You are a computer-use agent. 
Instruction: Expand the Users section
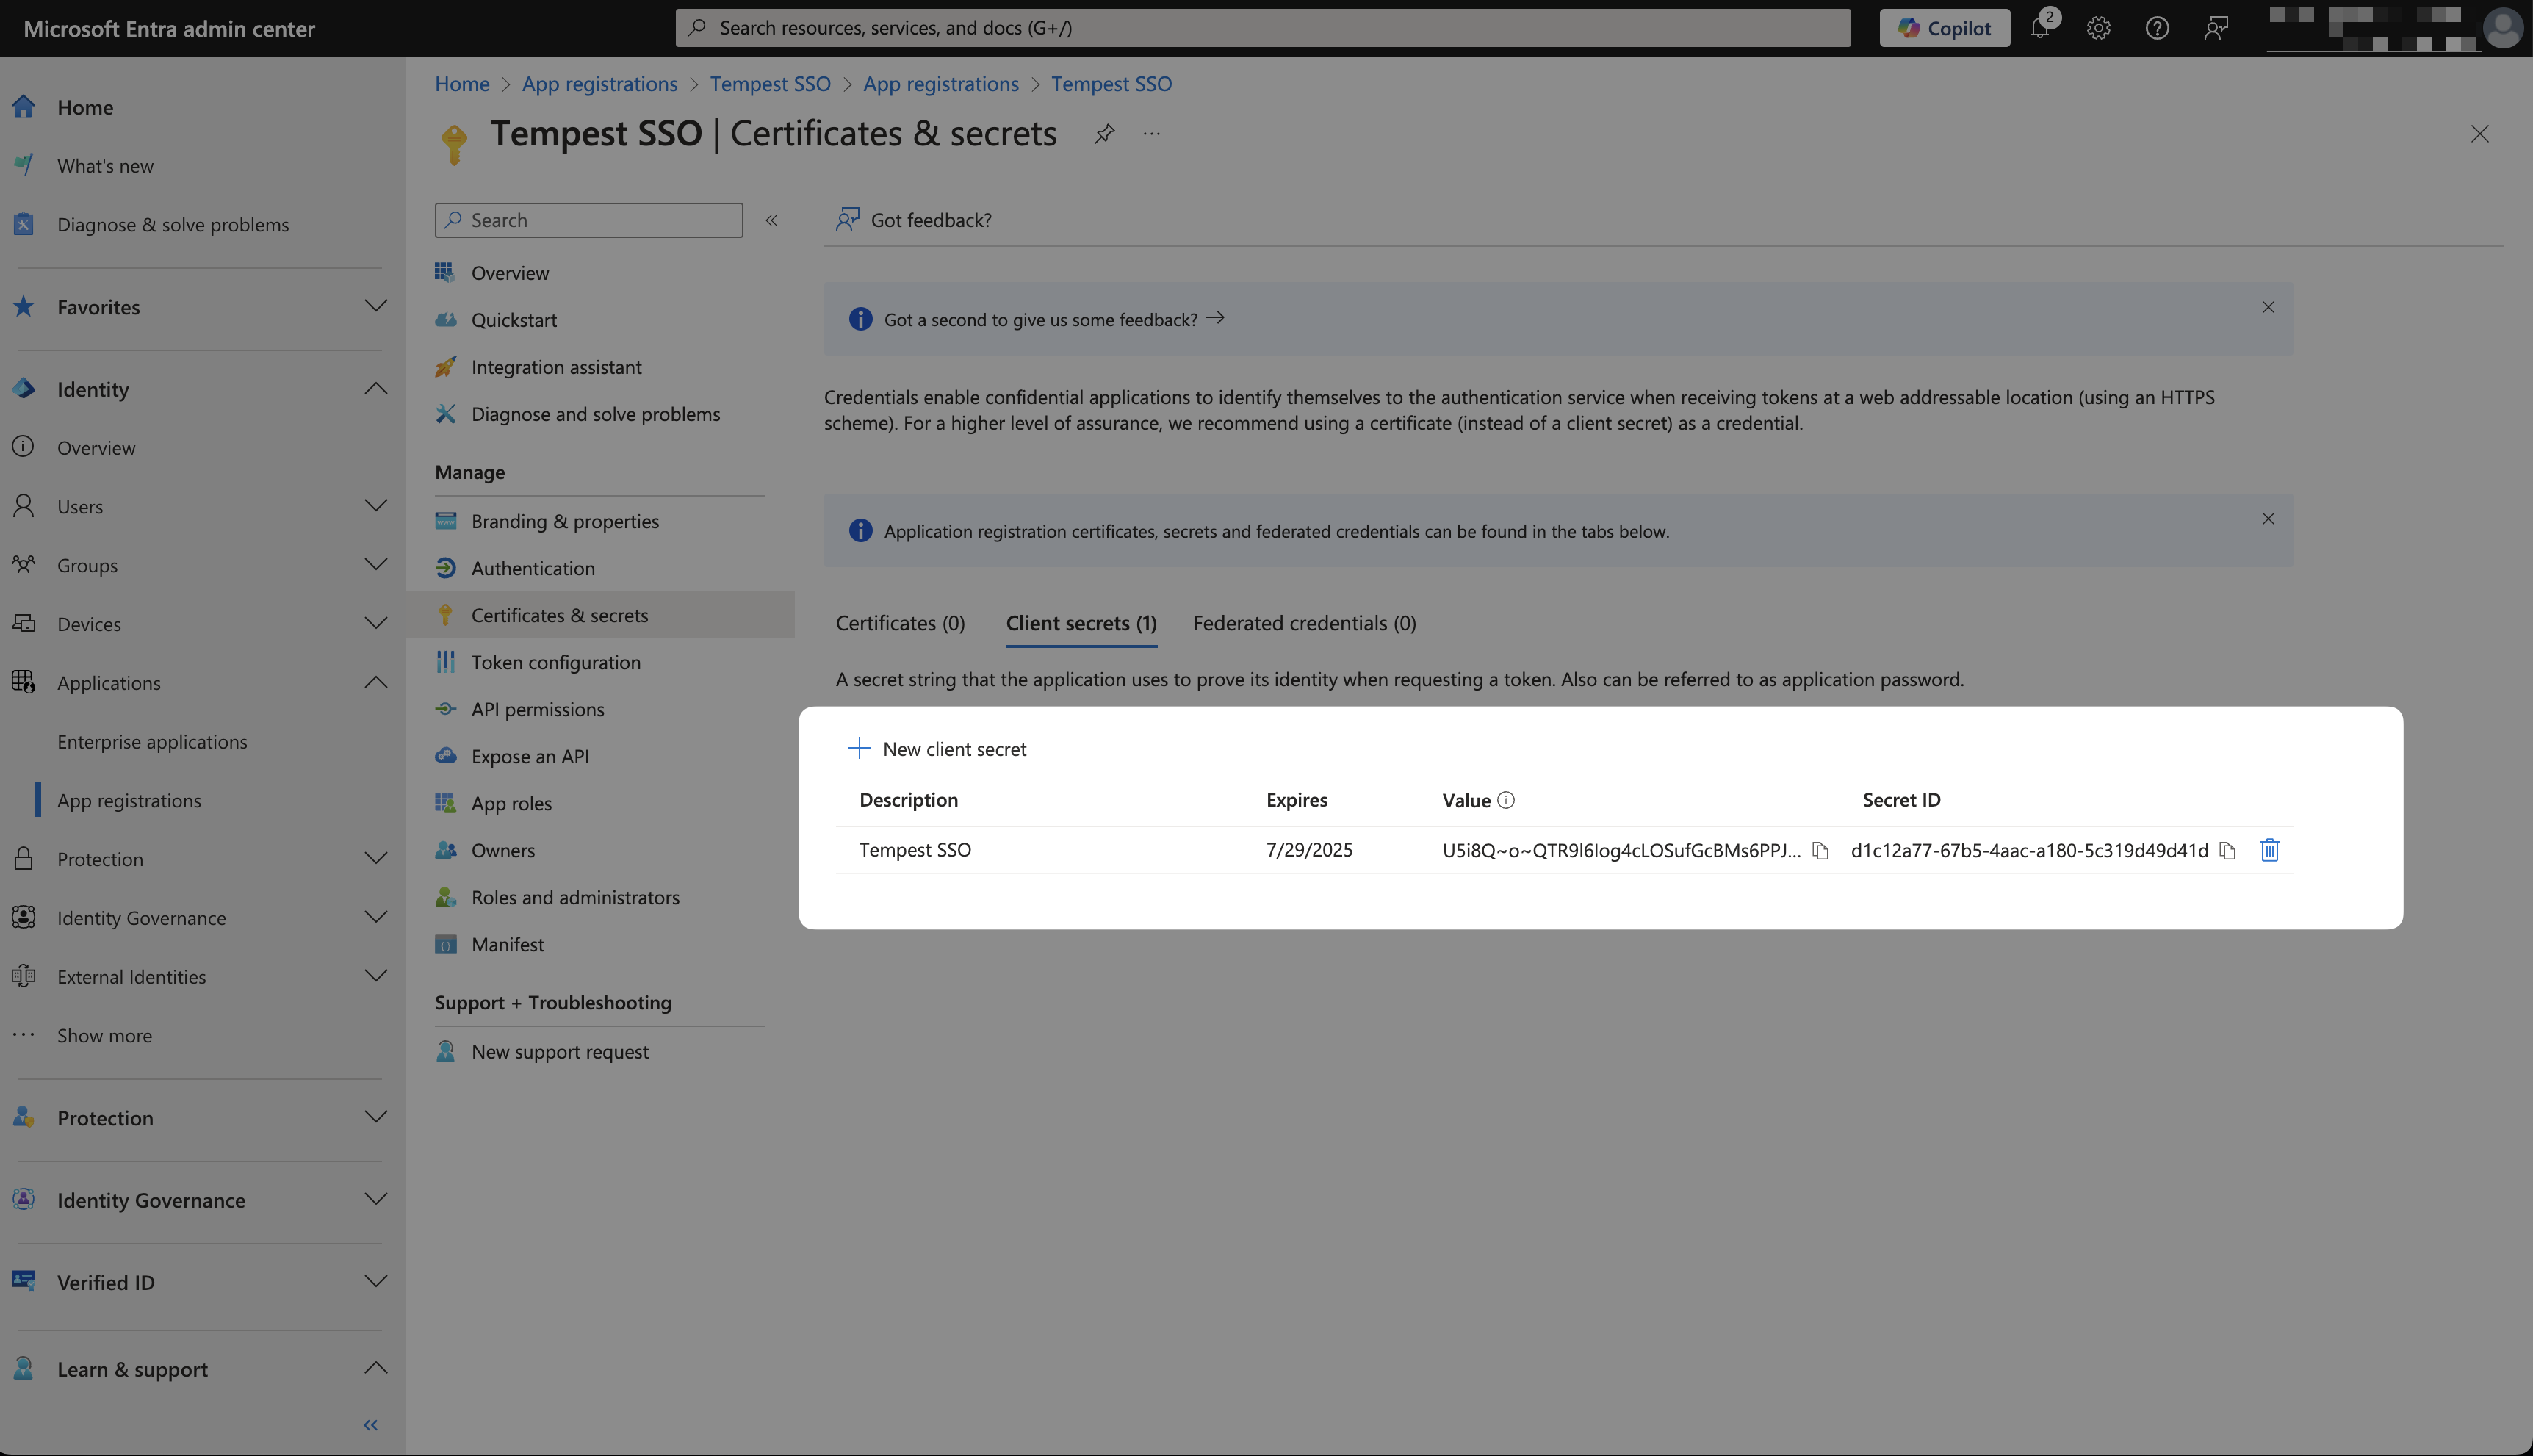[375, 506]
